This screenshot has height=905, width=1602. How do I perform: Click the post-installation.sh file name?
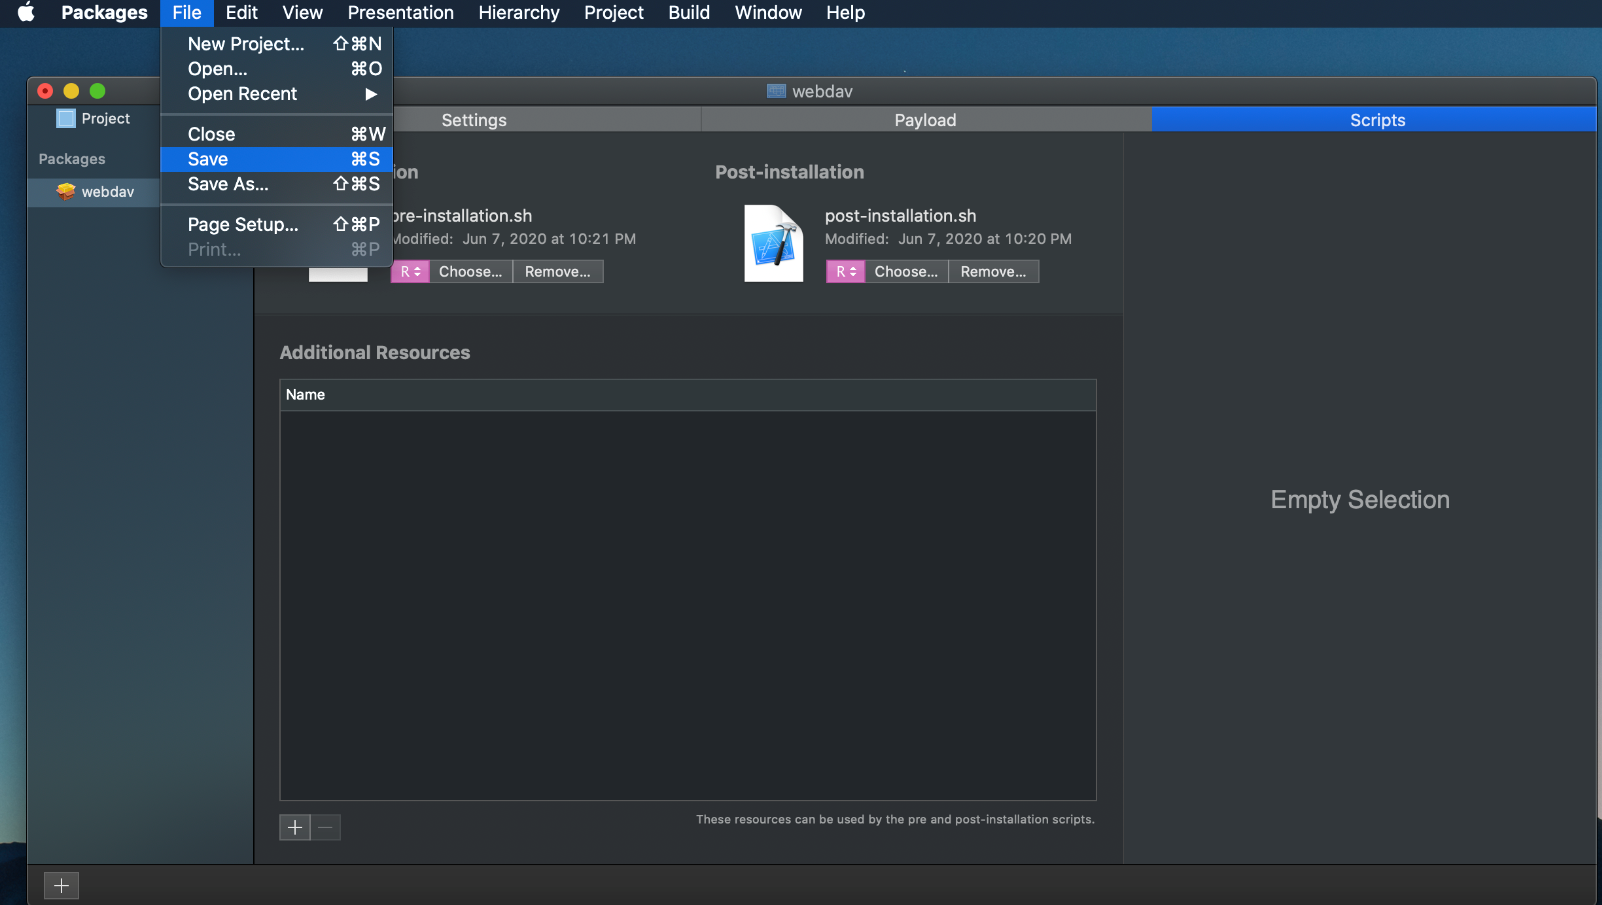900,215
